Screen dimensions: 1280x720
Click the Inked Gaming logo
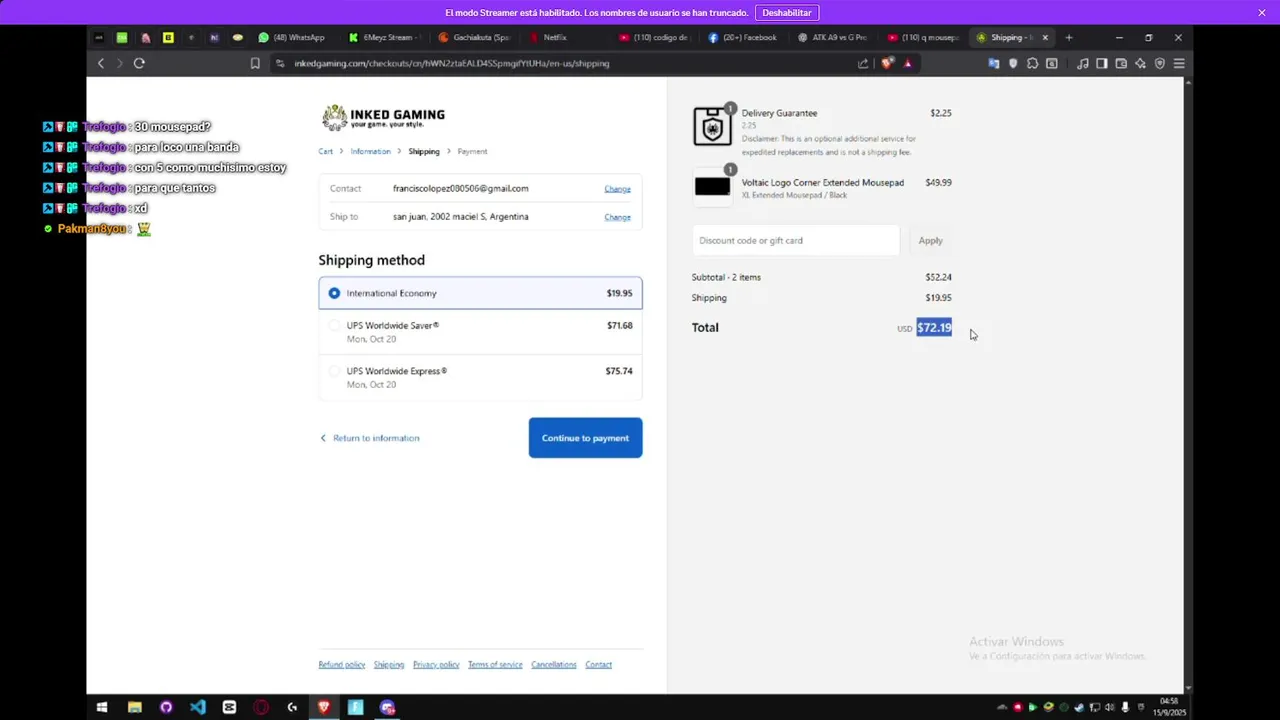click(x=383, y=117)
